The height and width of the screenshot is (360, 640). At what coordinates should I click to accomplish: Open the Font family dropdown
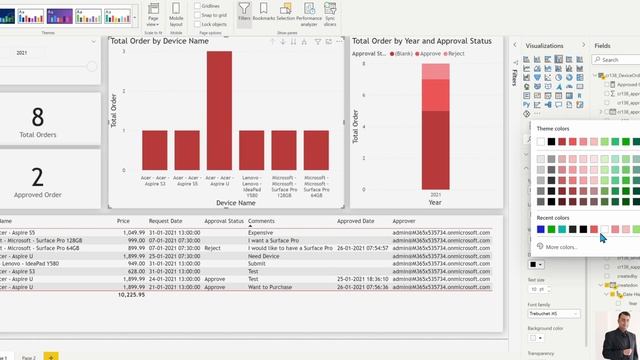554,313
